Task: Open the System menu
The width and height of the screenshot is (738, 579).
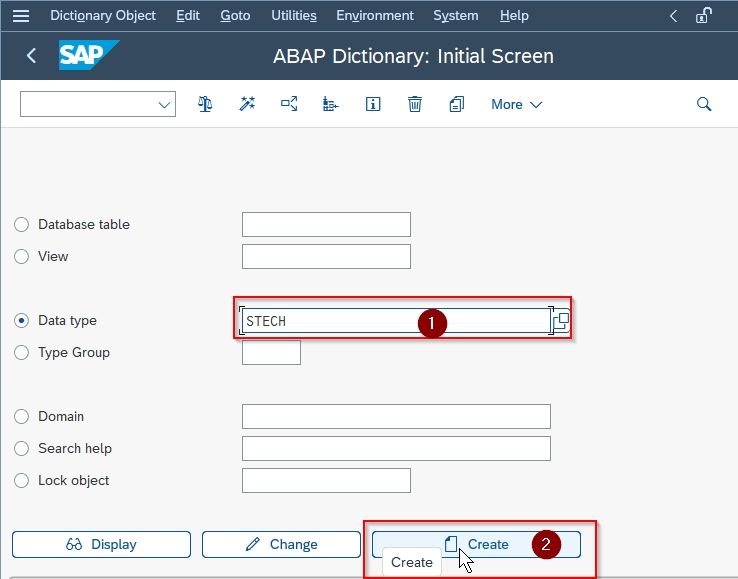Action: pyautogui.click(x=456, y=16)
